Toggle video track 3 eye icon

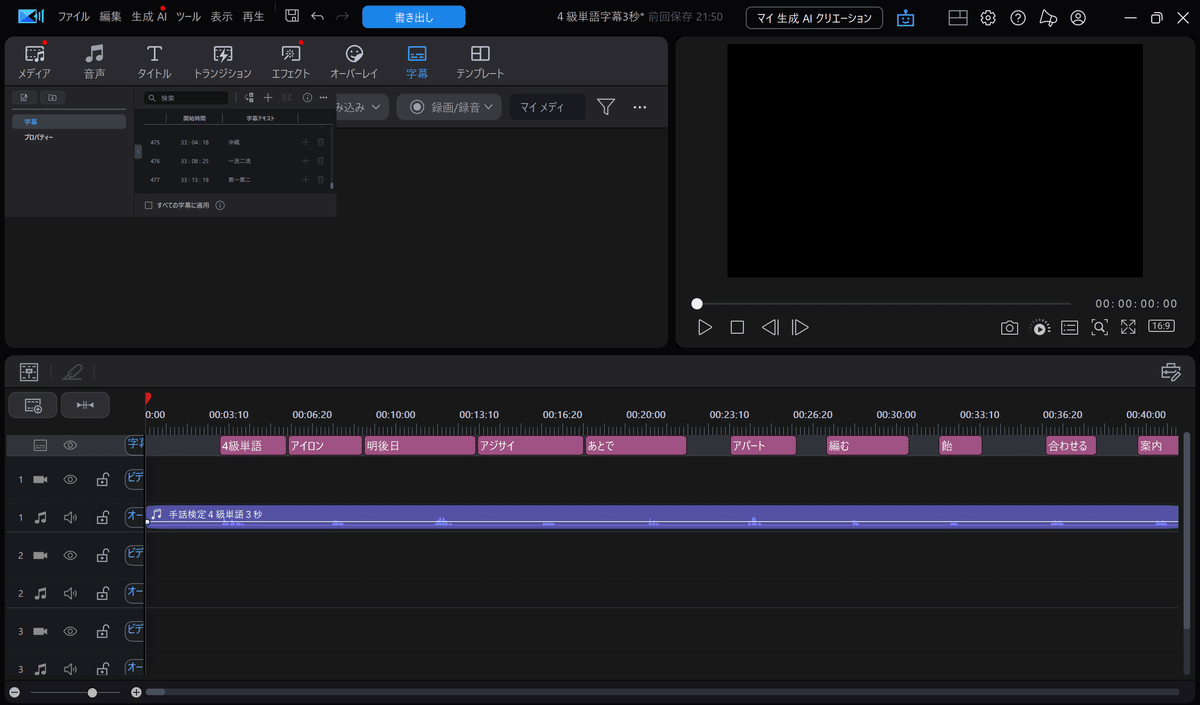click(x=70, y=631)
